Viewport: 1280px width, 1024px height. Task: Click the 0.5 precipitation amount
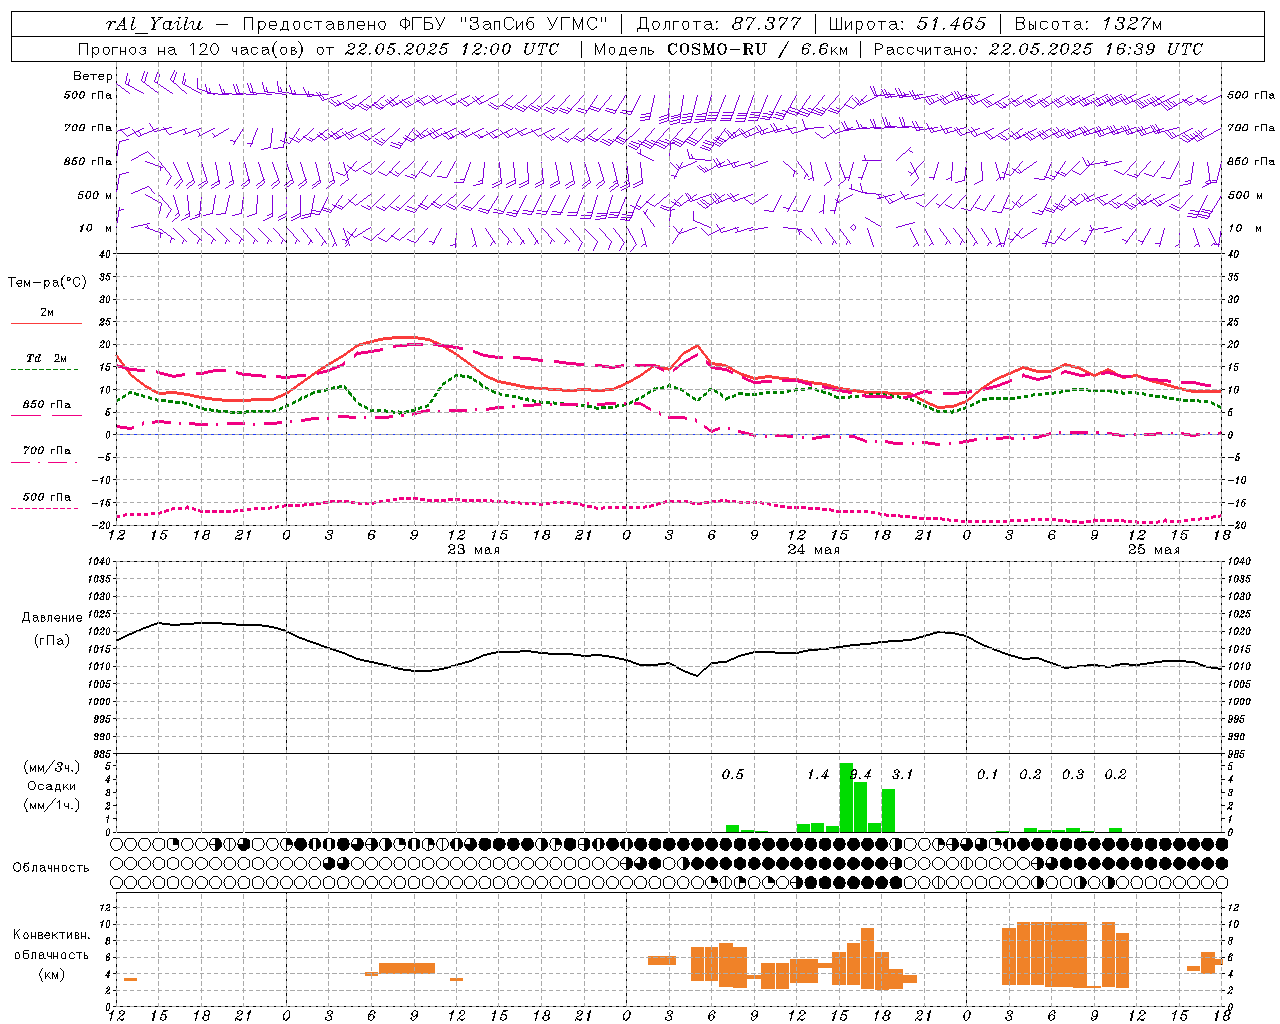click(733, 775)
